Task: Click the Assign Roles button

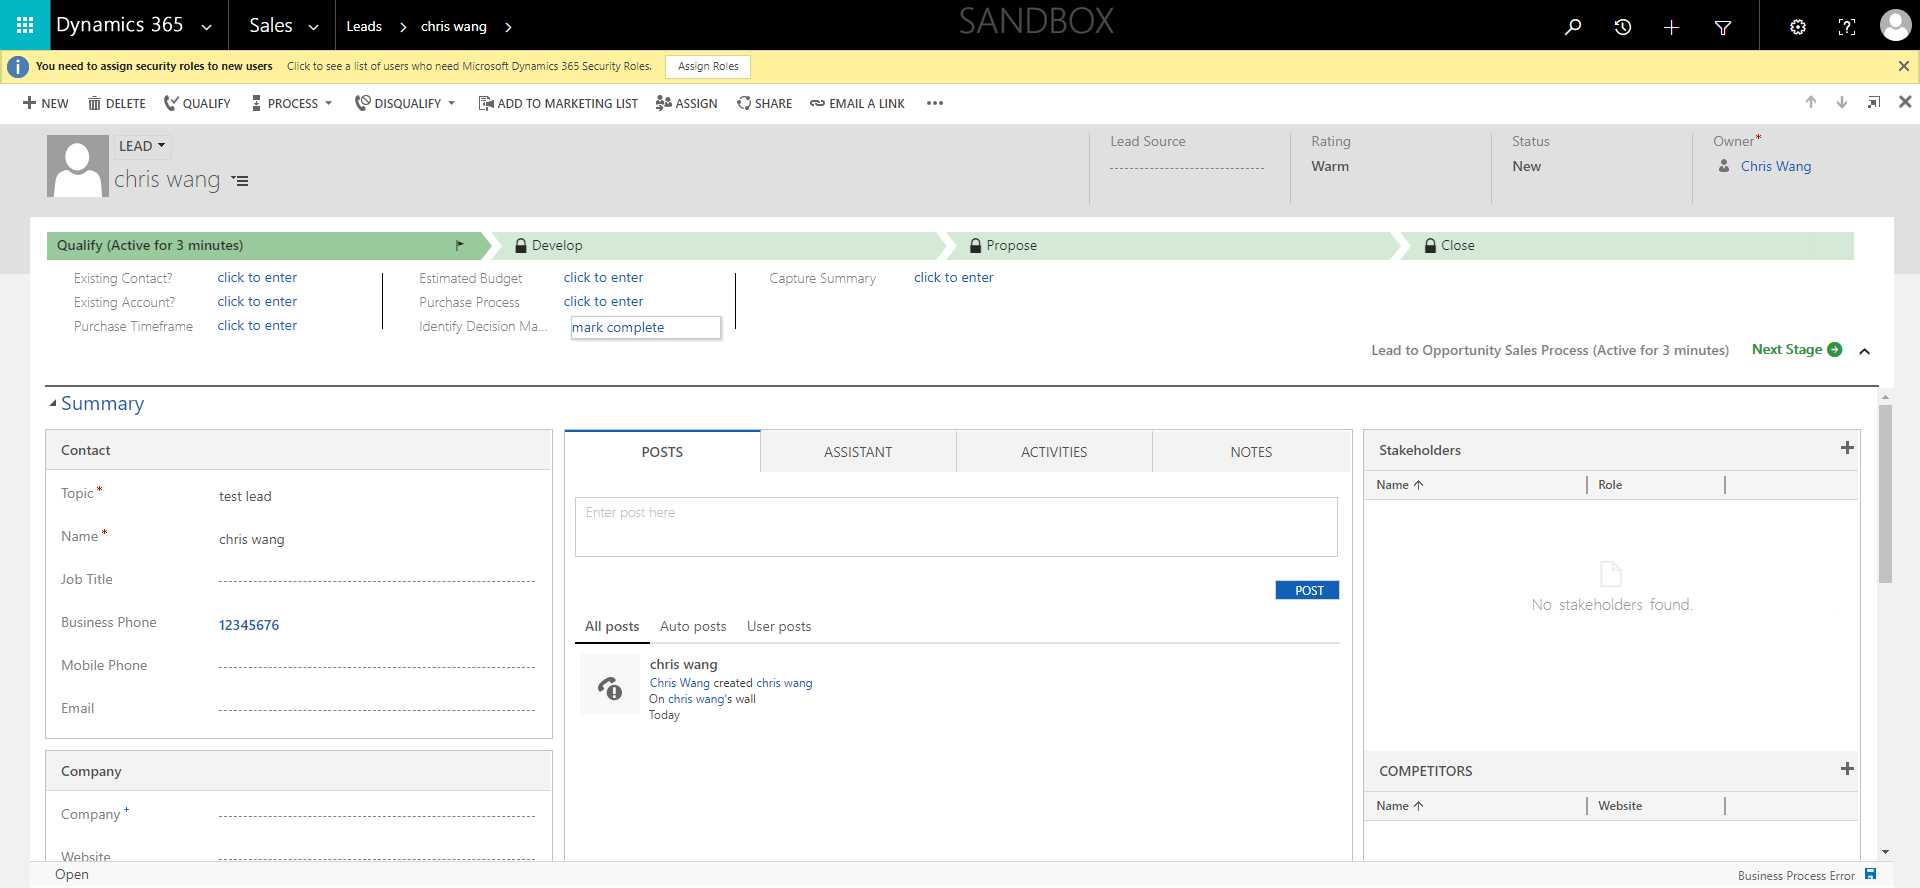Action: (708, 66)
